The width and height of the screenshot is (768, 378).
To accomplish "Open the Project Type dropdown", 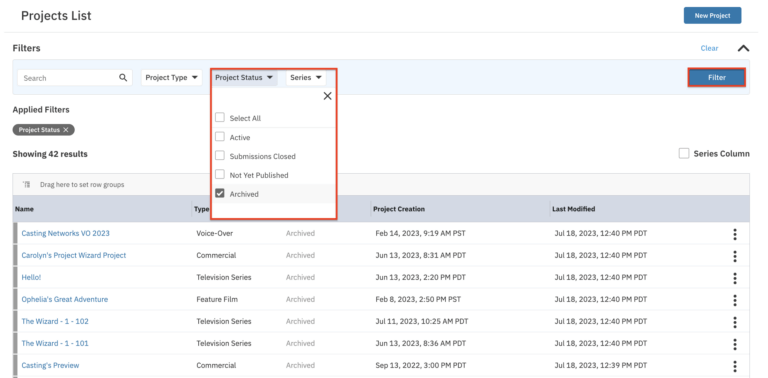I will click(x=171, y=77).
